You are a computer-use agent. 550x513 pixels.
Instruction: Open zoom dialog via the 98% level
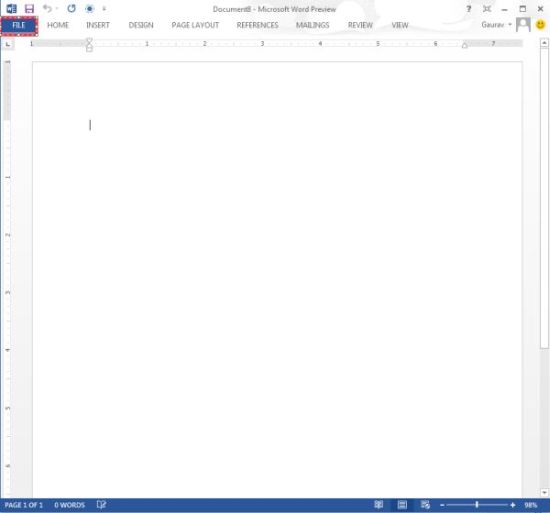531,505
